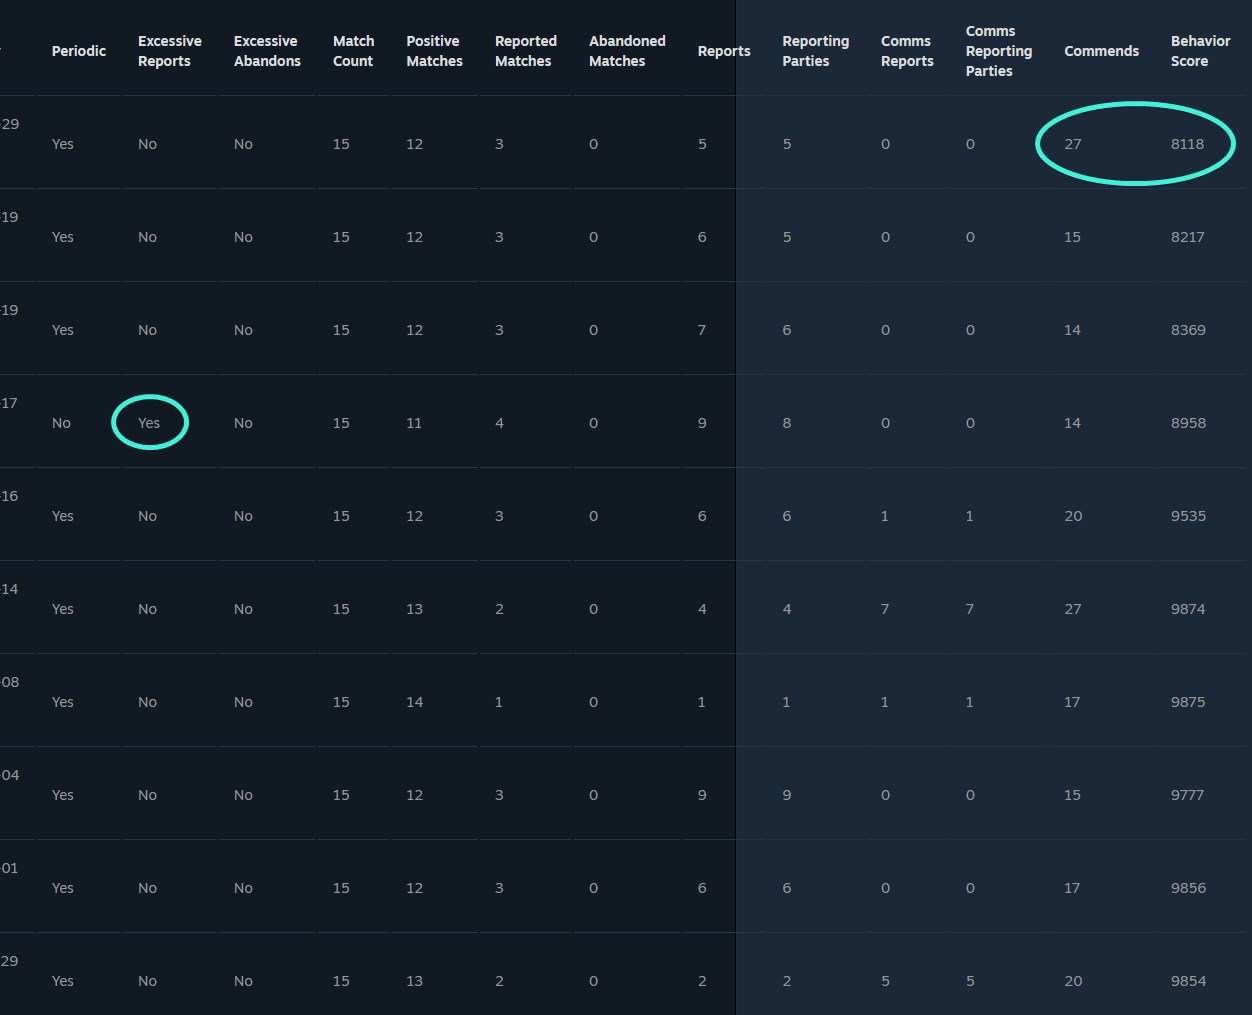Select the Reporting Parties column header
Screen dimensions: 1252x1015
[815, 51]
